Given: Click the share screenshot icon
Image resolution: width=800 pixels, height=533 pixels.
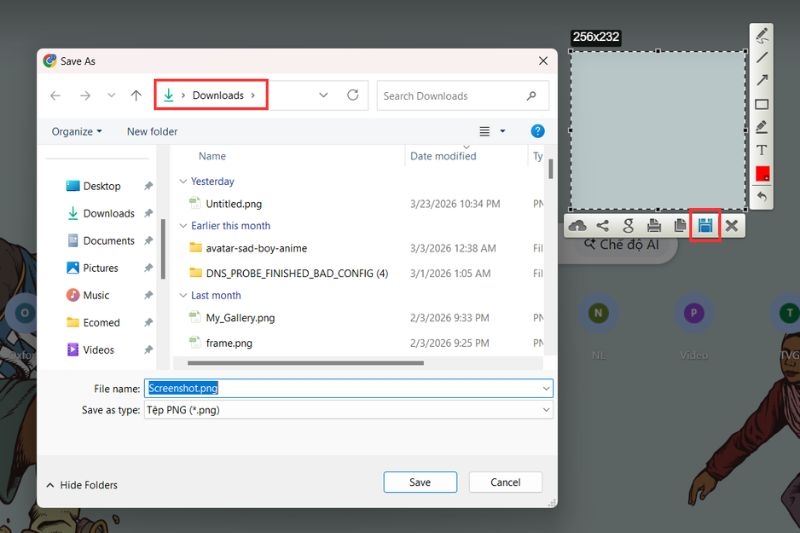Looking at the screenshot, I should (x=603, y=225).
